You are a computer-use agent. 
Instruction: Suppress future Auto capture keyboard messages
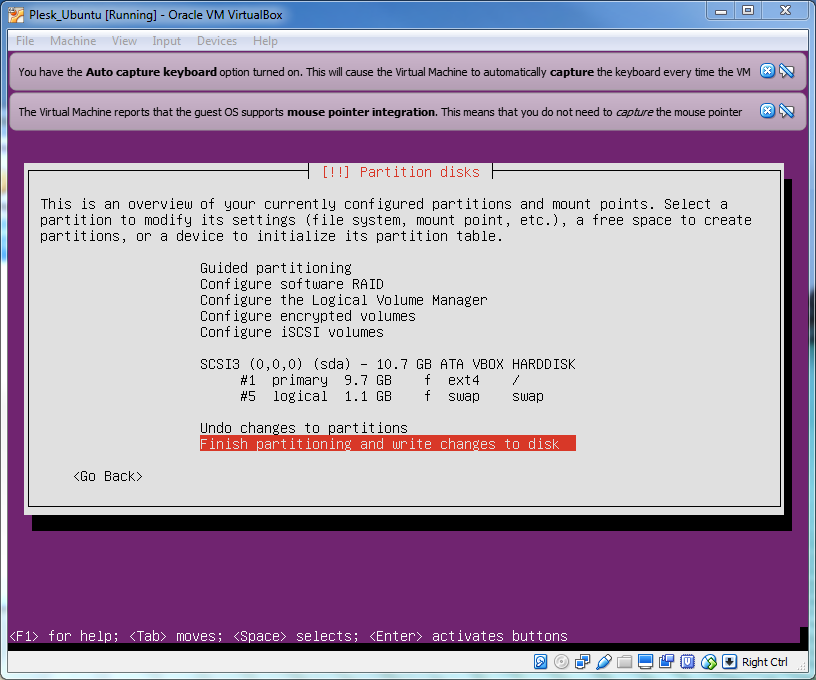tap(786, 71)
